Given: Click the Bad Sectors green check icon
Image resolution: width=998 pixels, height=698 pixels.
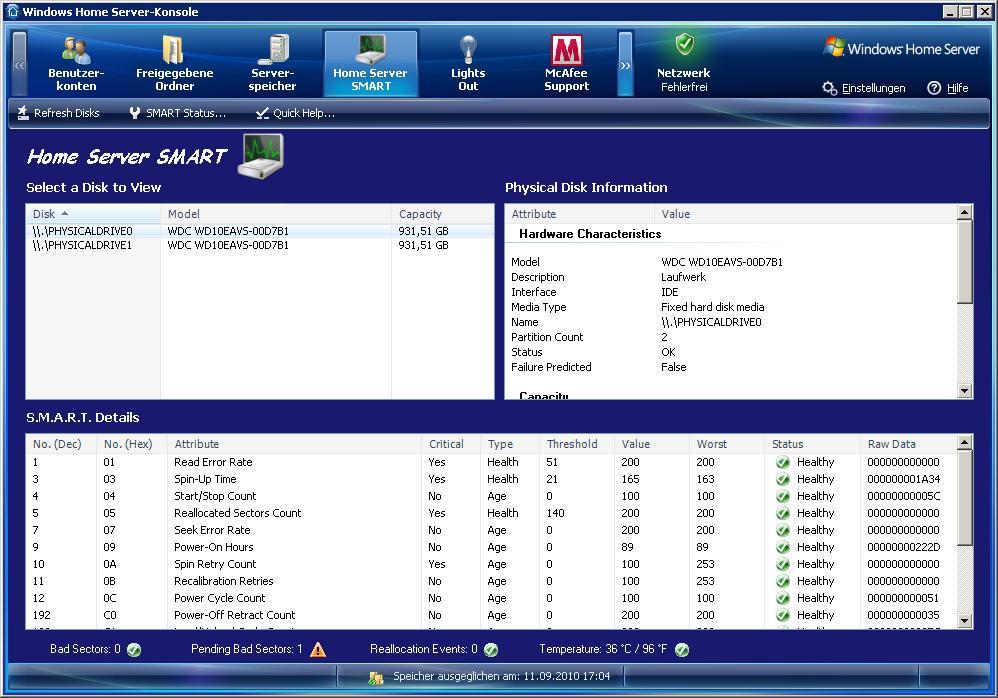Looking at the screenshot, I should tap(134, 650).
